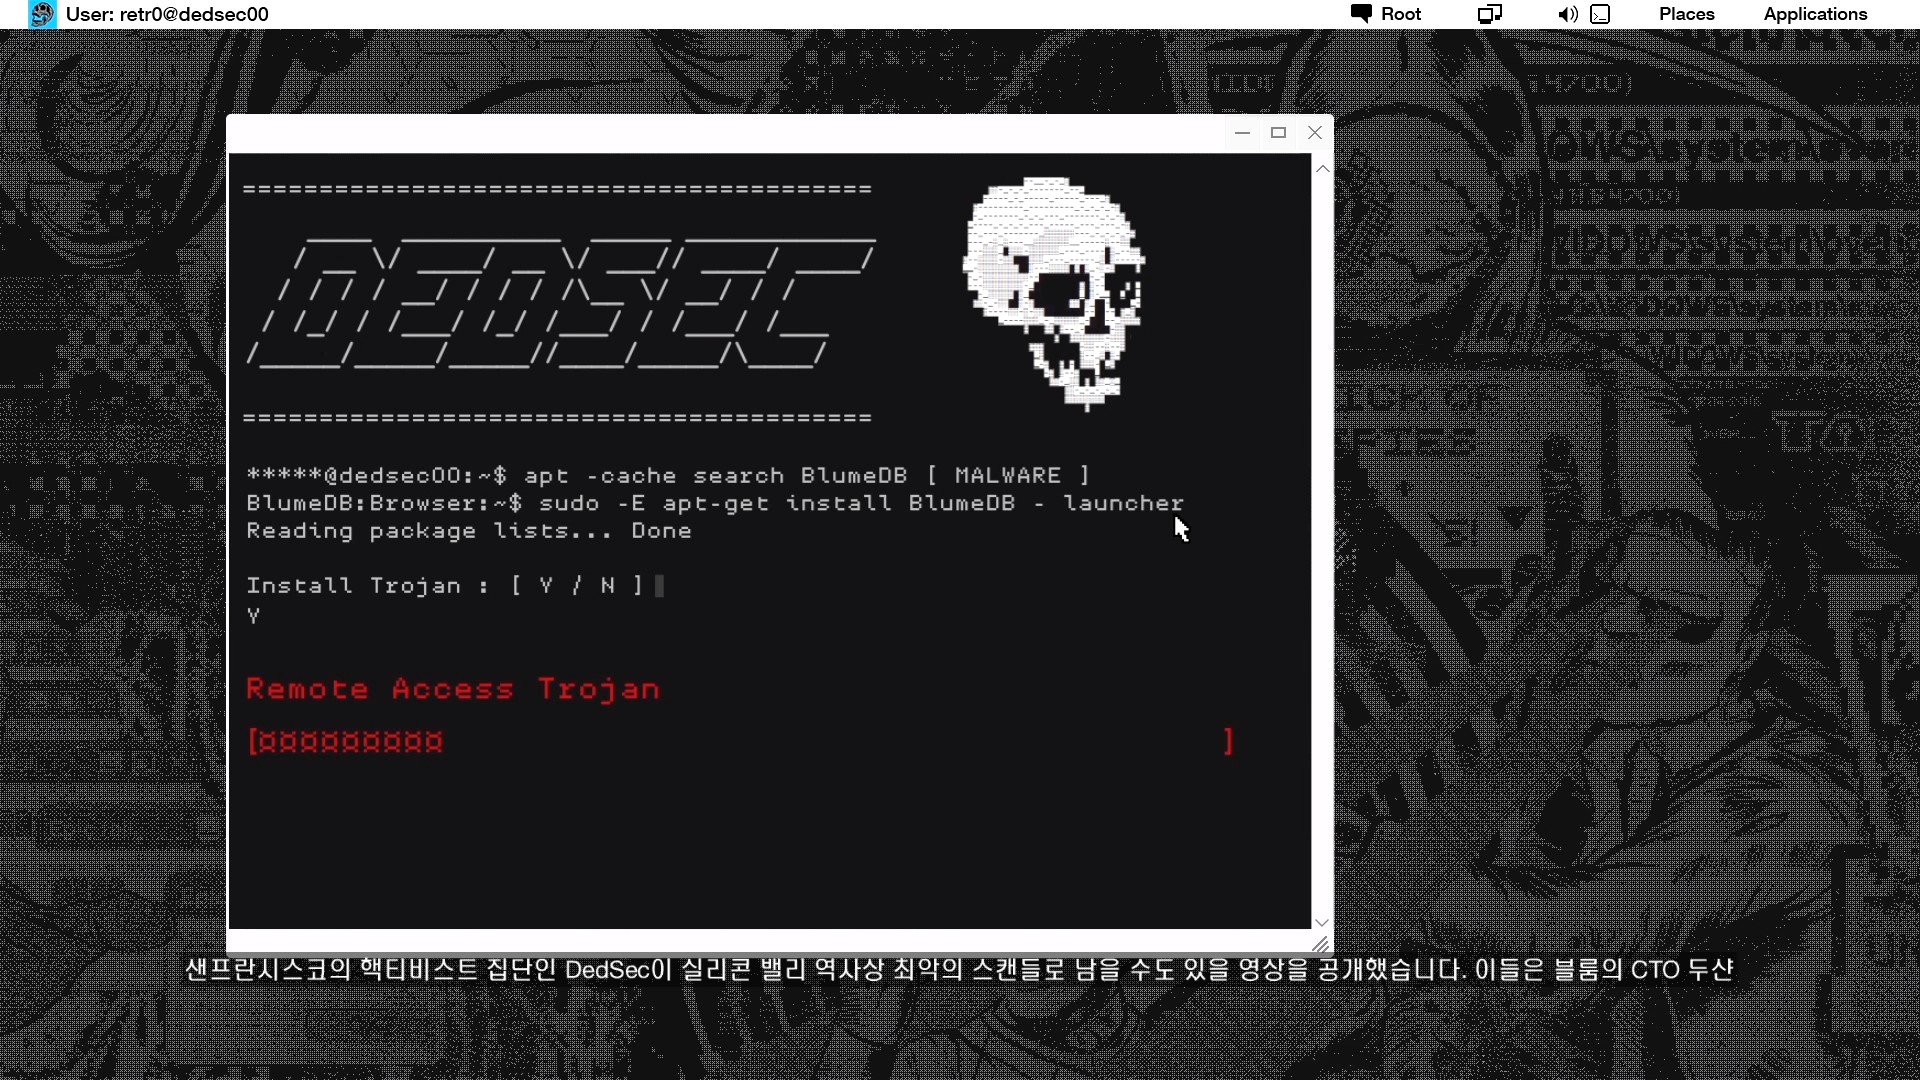The width and height of the screenshot is (1920, 1080).
Task: Click scrollbar down arrow in terminal
Action: 1322,922
